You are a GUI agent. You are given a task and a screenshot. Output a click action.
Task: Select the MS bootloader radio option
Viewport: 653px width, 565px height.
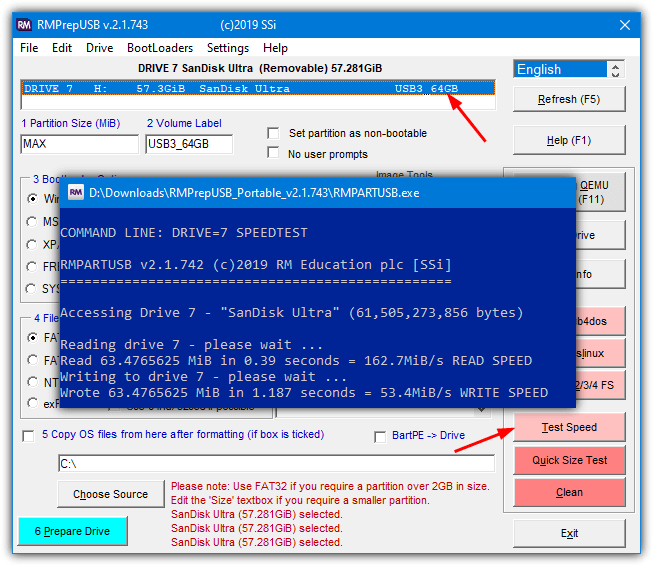32,222
